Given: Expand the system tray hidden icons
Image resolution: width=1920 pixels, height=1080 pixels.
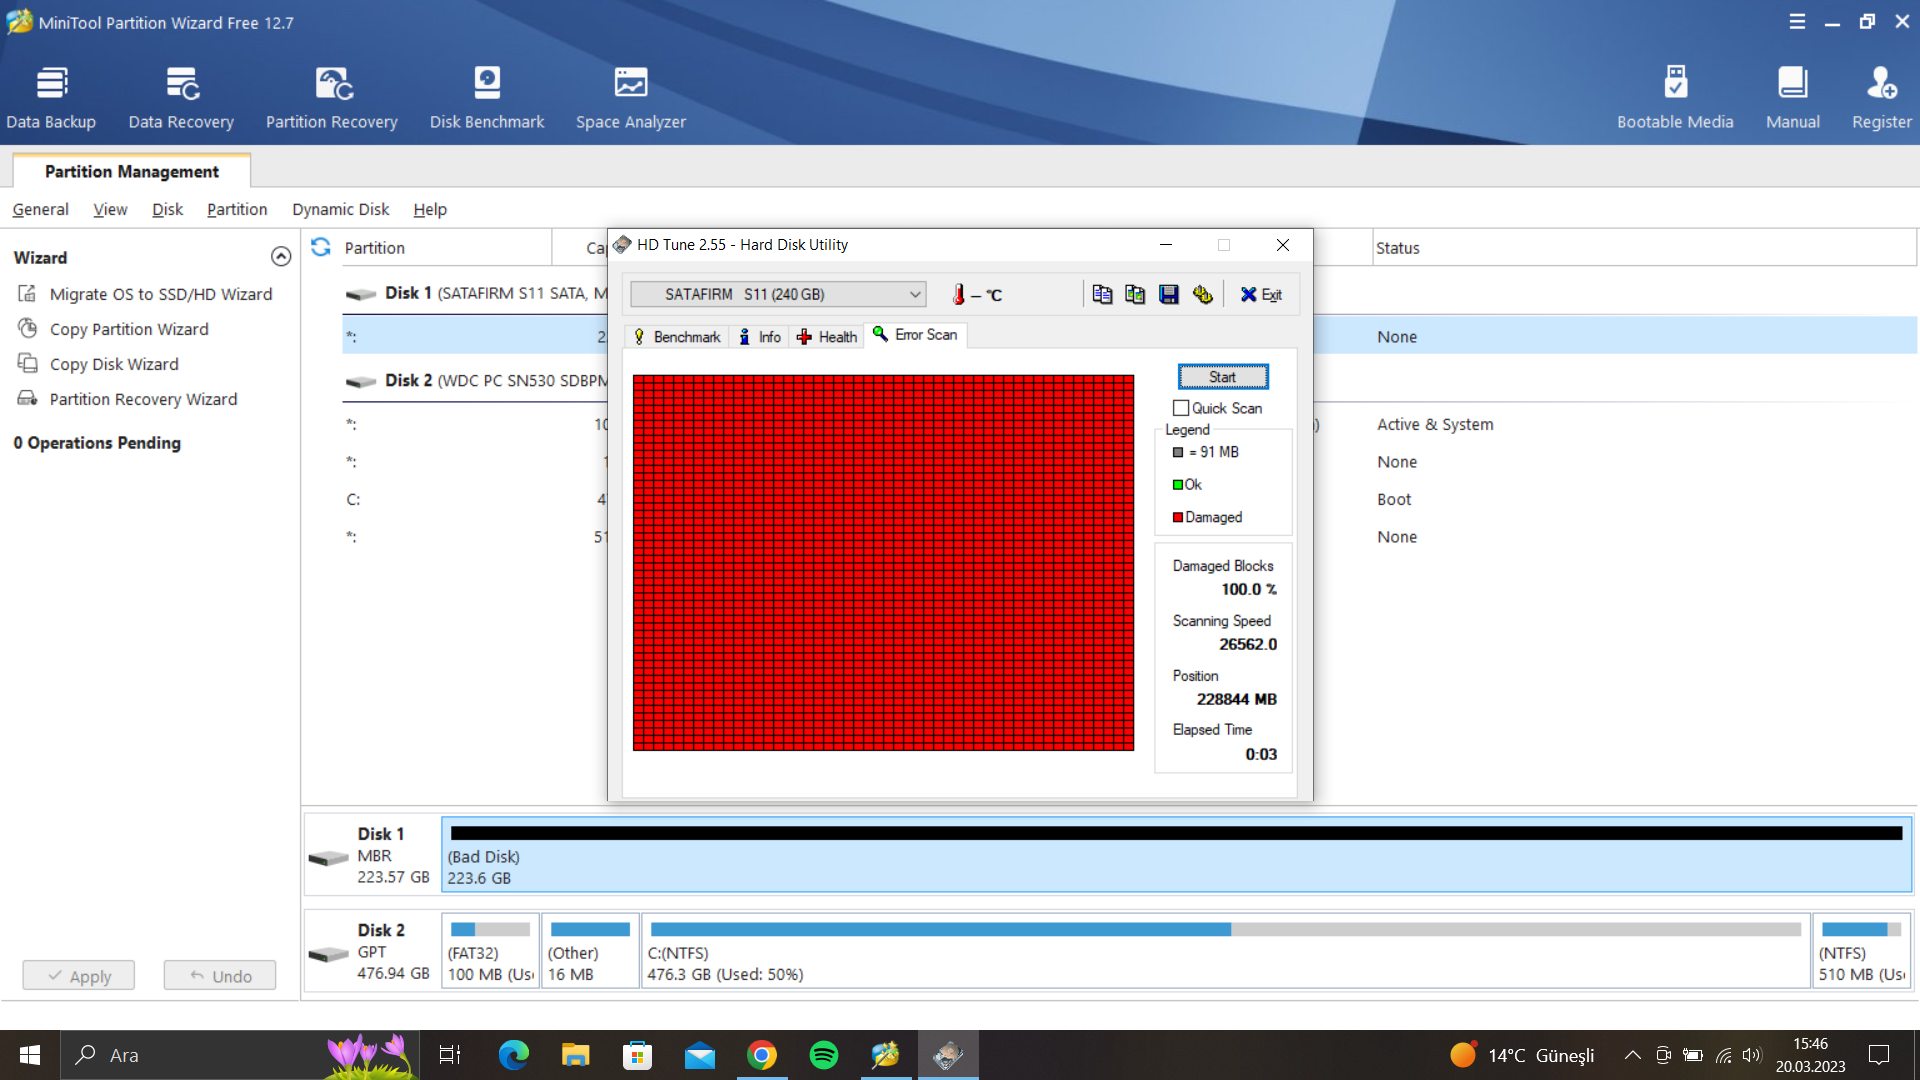Looking at the screenshot, I should (x=1632, y=1055).
